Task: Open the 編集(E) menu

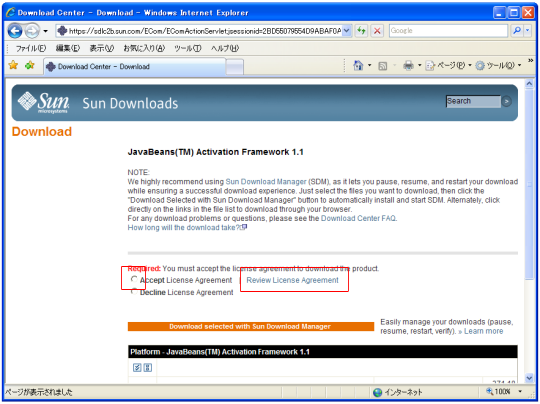Action: (x=68, y=48)
